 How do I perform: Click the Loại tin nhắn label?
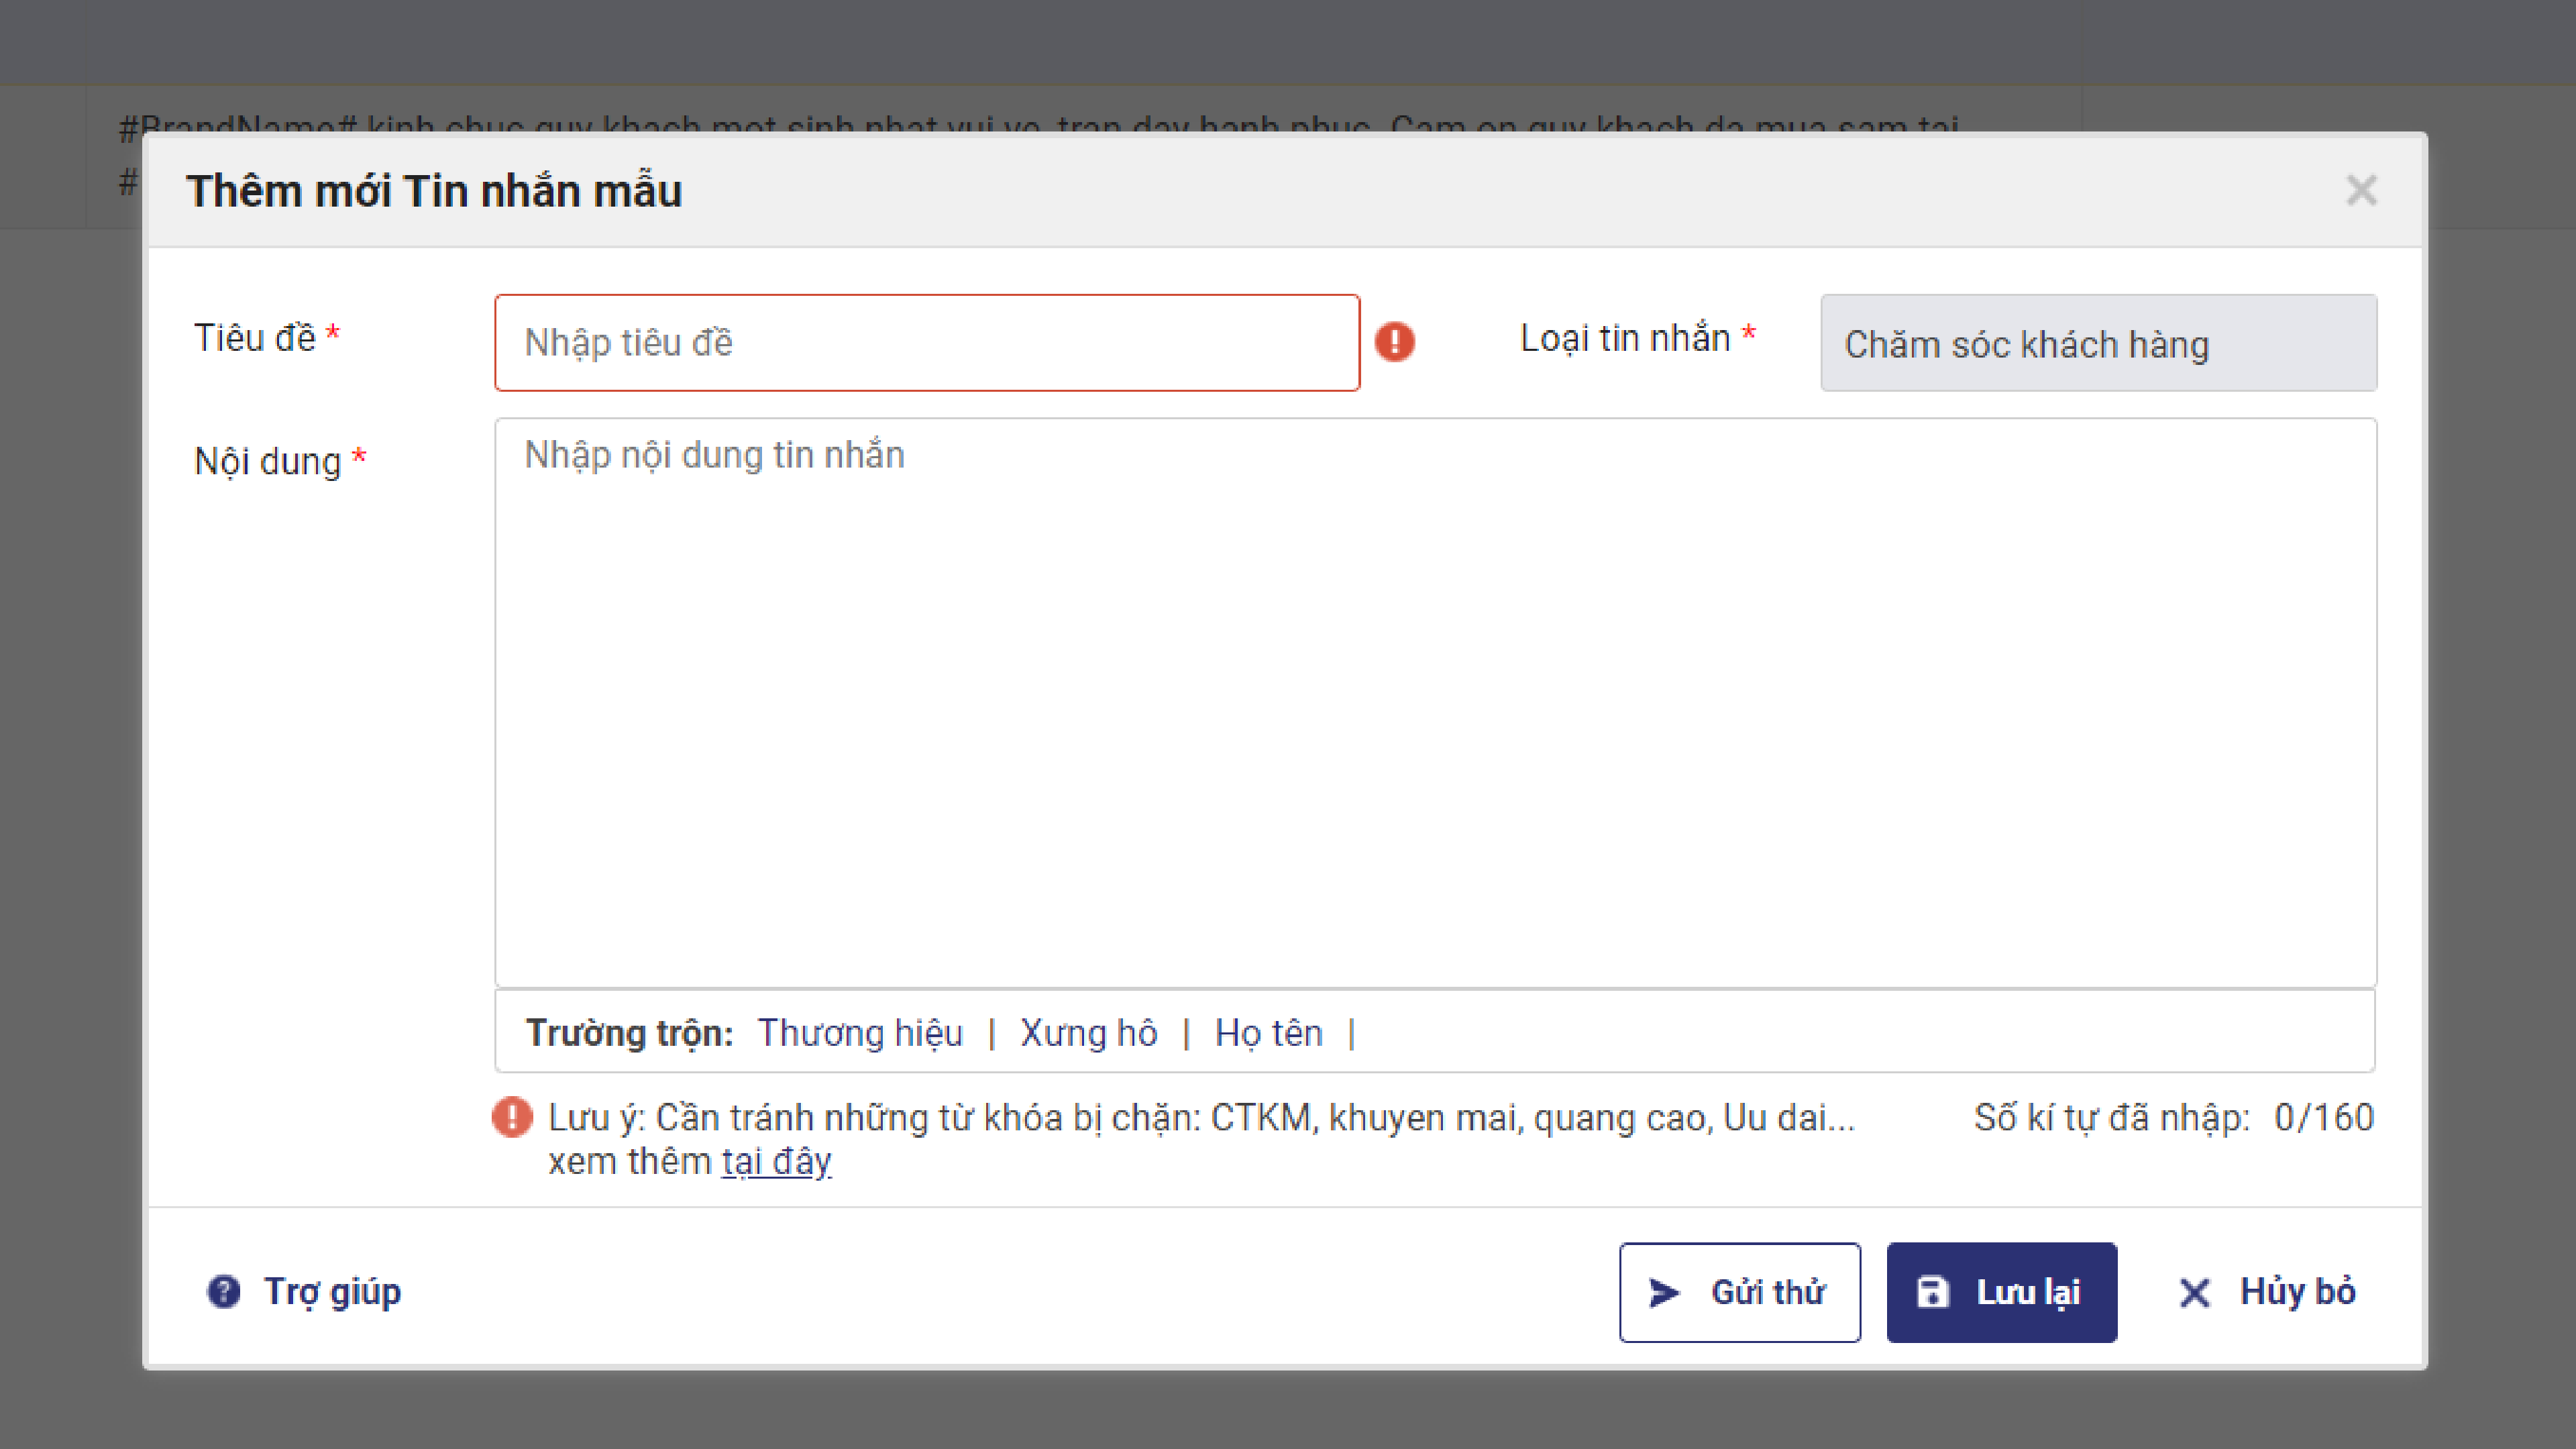coord(1625,338)
